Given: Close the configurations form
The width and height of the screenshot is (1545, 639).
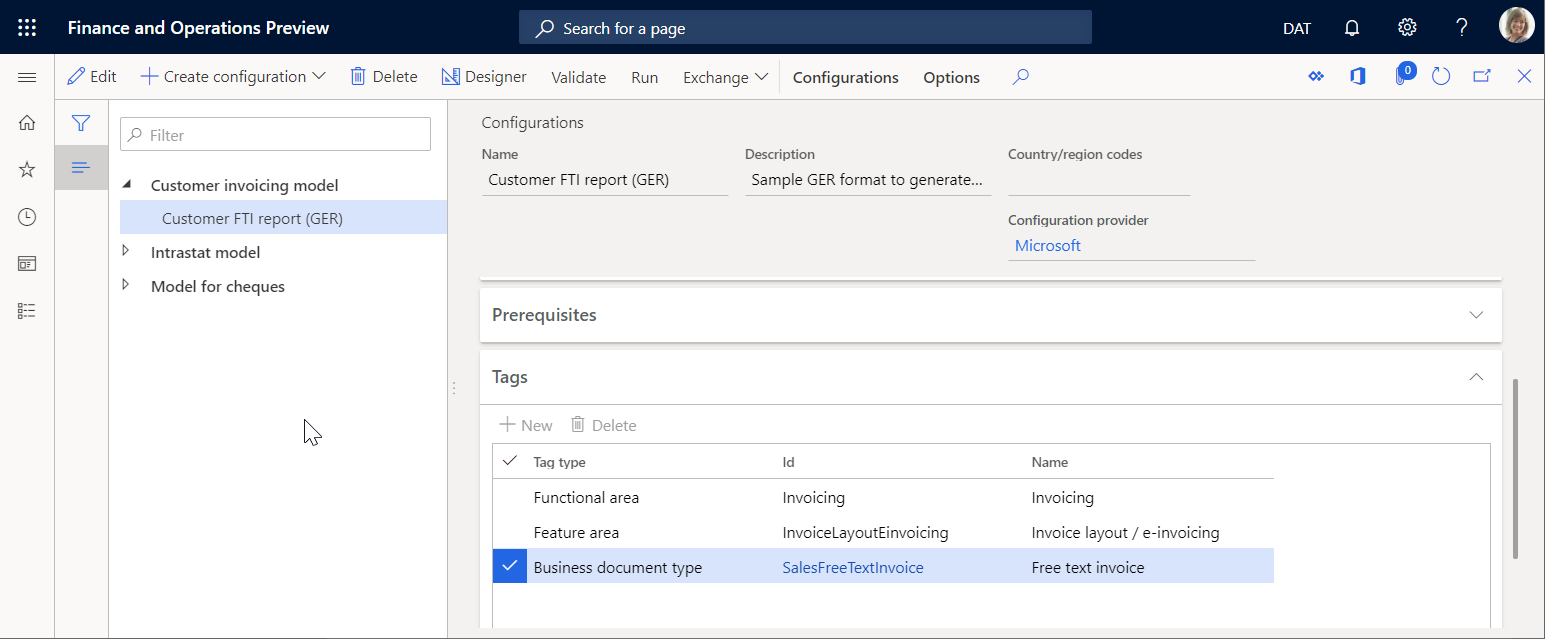Looking at the screenshot, I should (1524, 77).
